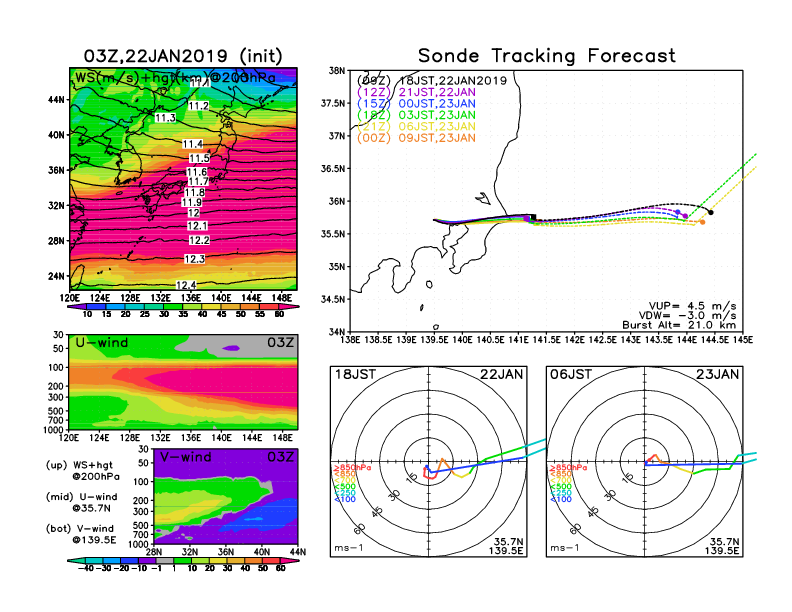Viewport: 792px width, 612px height.
Task: Click the WS(m/s)+hgt(km)@200hPa map label
Action: (175, 78)
